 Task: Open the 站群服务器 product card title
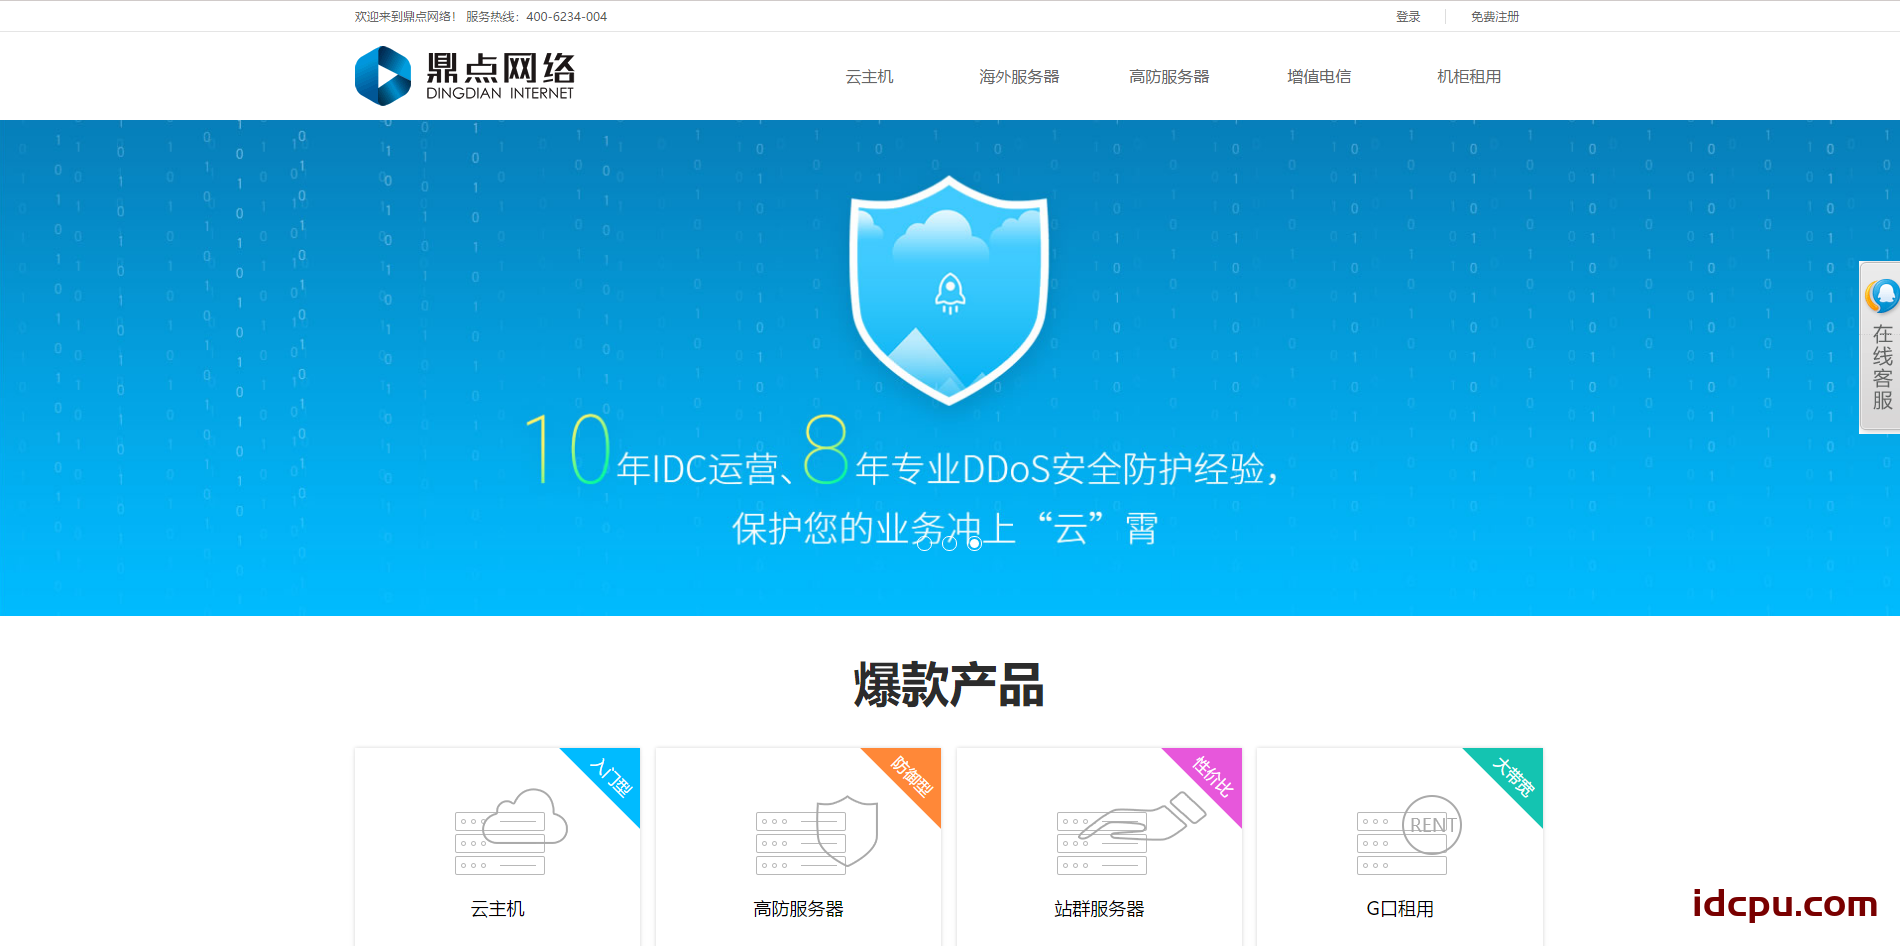[x=1098, y=909]
